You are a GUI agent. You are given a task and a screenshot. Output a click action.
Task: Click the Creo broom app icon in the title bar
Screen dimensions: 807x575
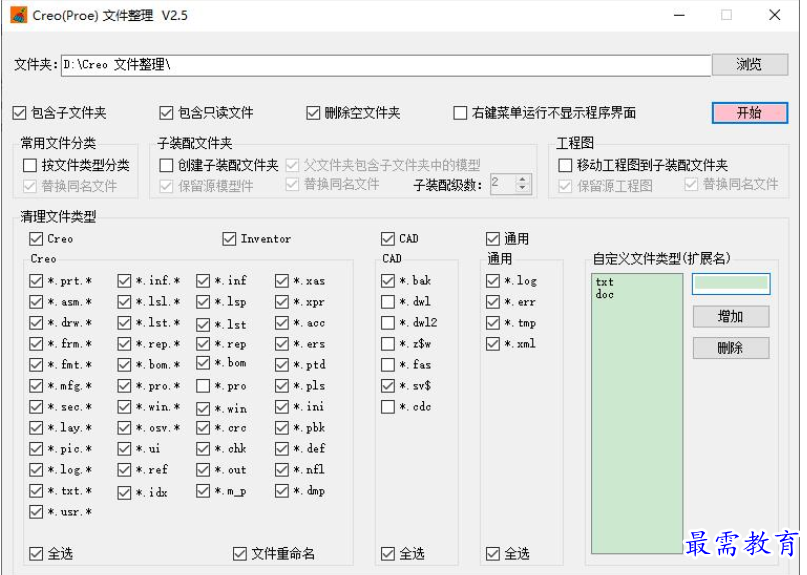(x=19, y=15)
